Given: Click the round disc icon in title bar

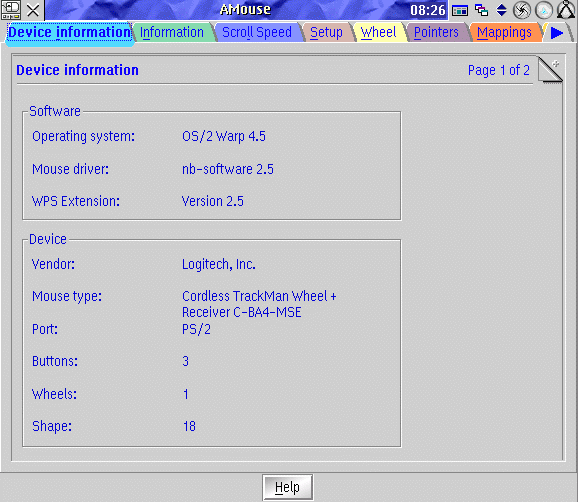Looking at the screenshot, I should tap(544, 10).
